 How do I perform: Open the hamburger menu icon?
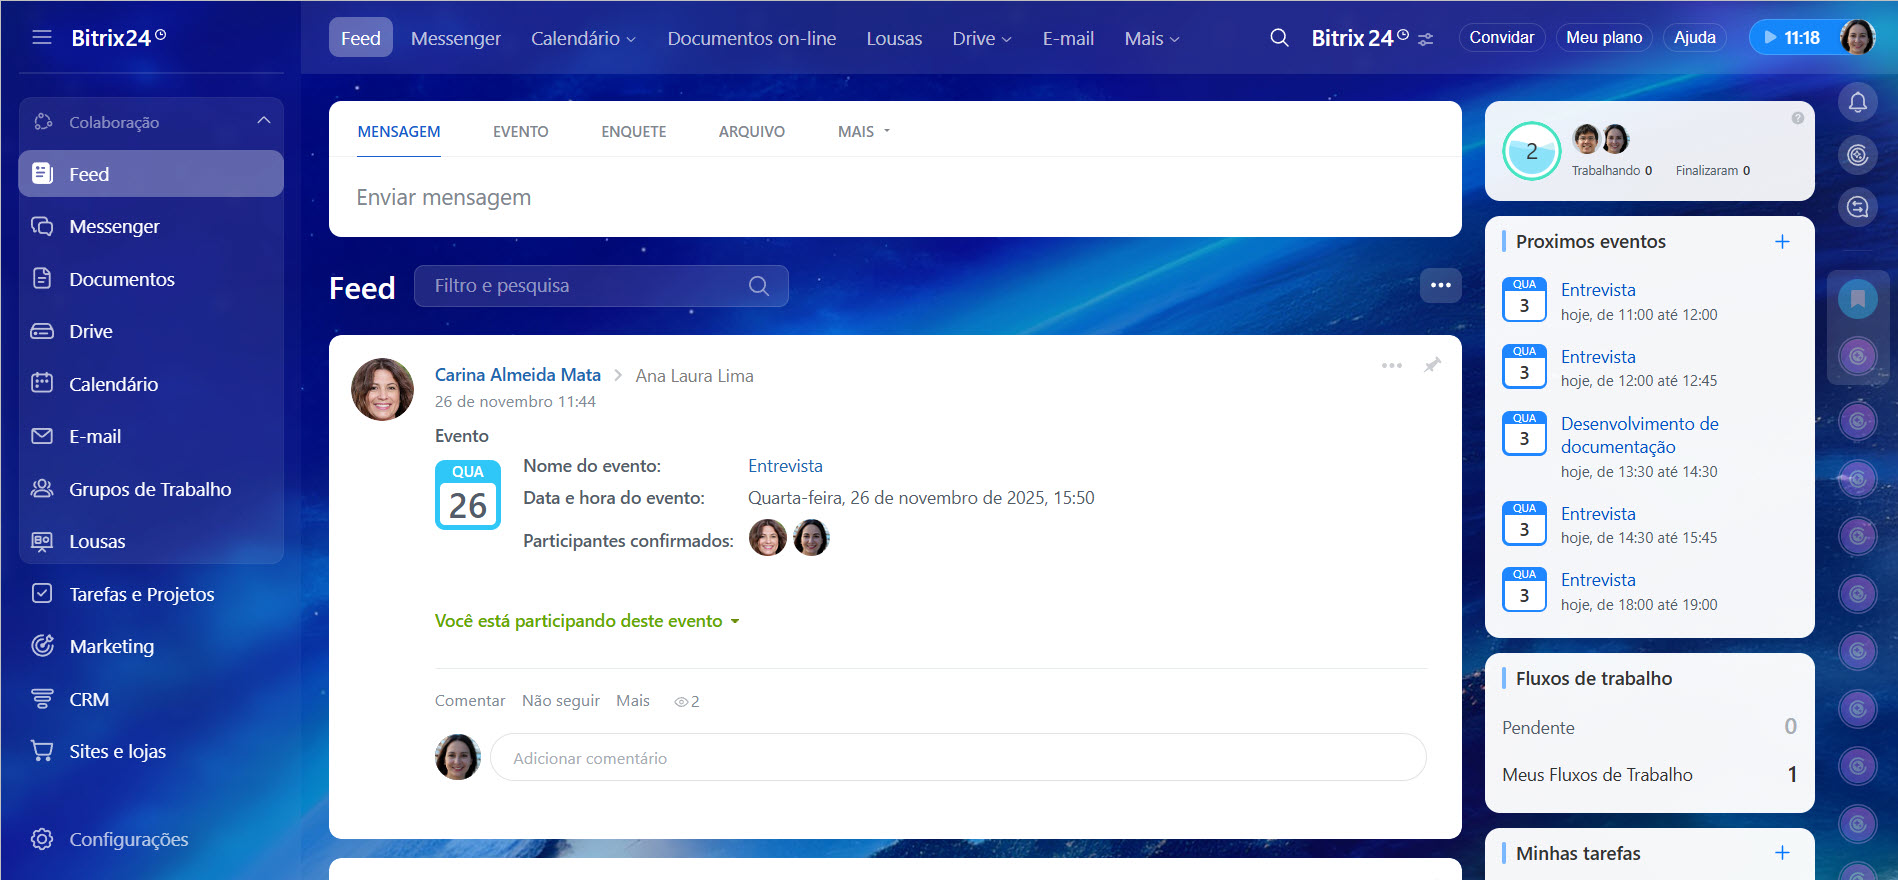[41, 38]
